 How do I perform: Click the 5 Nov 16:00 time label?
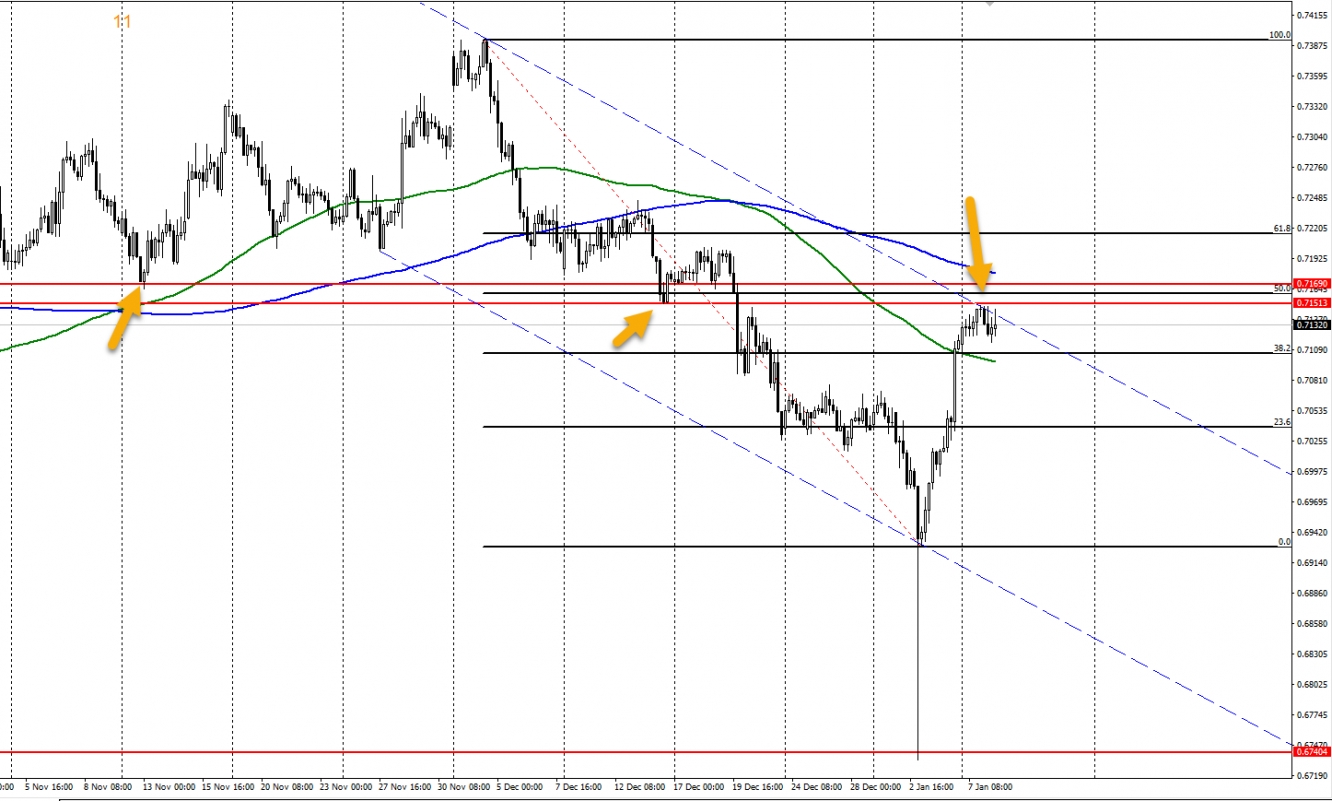point(48,788)
